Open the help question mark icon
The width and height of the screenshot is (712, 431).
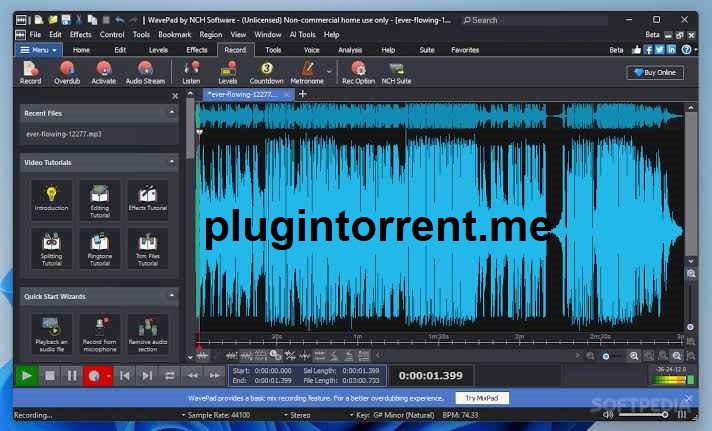(x=686, y=50)
